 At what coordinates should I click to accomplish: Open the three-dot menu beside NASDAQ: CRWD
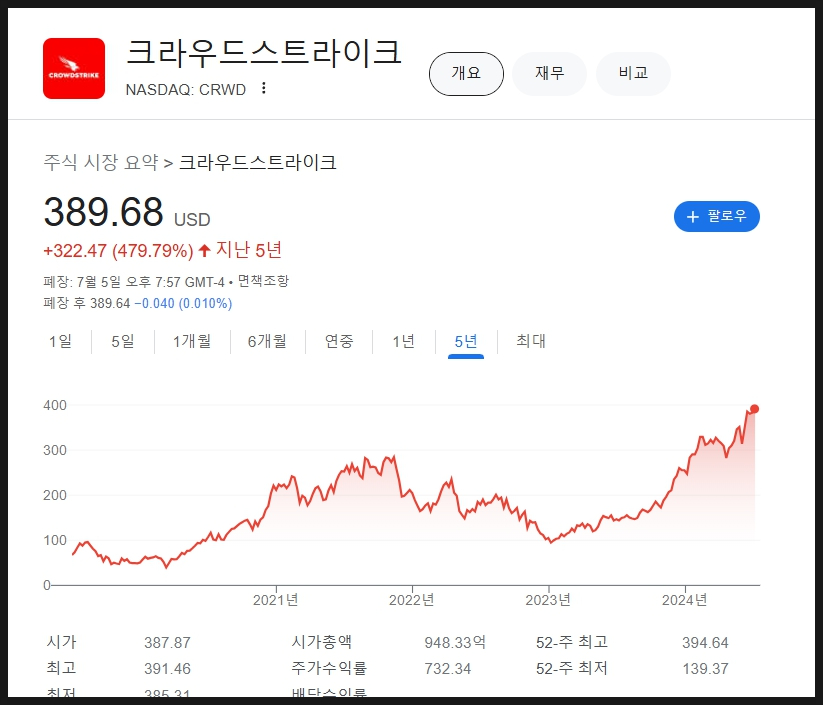[264, 88]
